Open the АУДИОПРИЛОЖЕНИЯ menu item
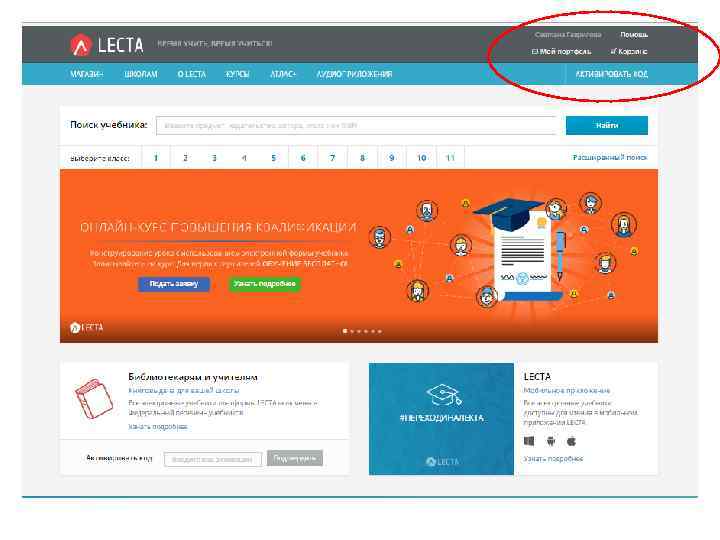This screenshot has height=540, width=720. [354, 74]
